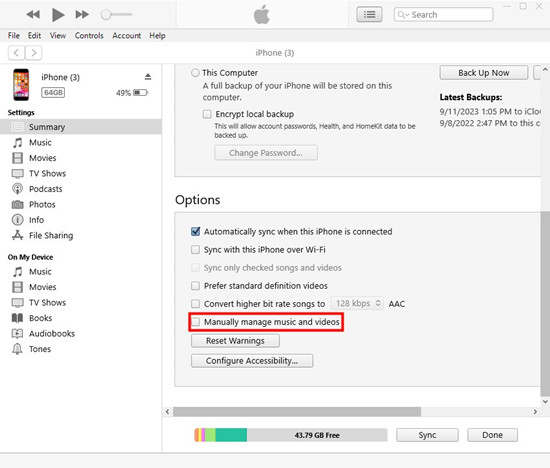
Task: Click the rewind previous track button
Action: (33, 14)
